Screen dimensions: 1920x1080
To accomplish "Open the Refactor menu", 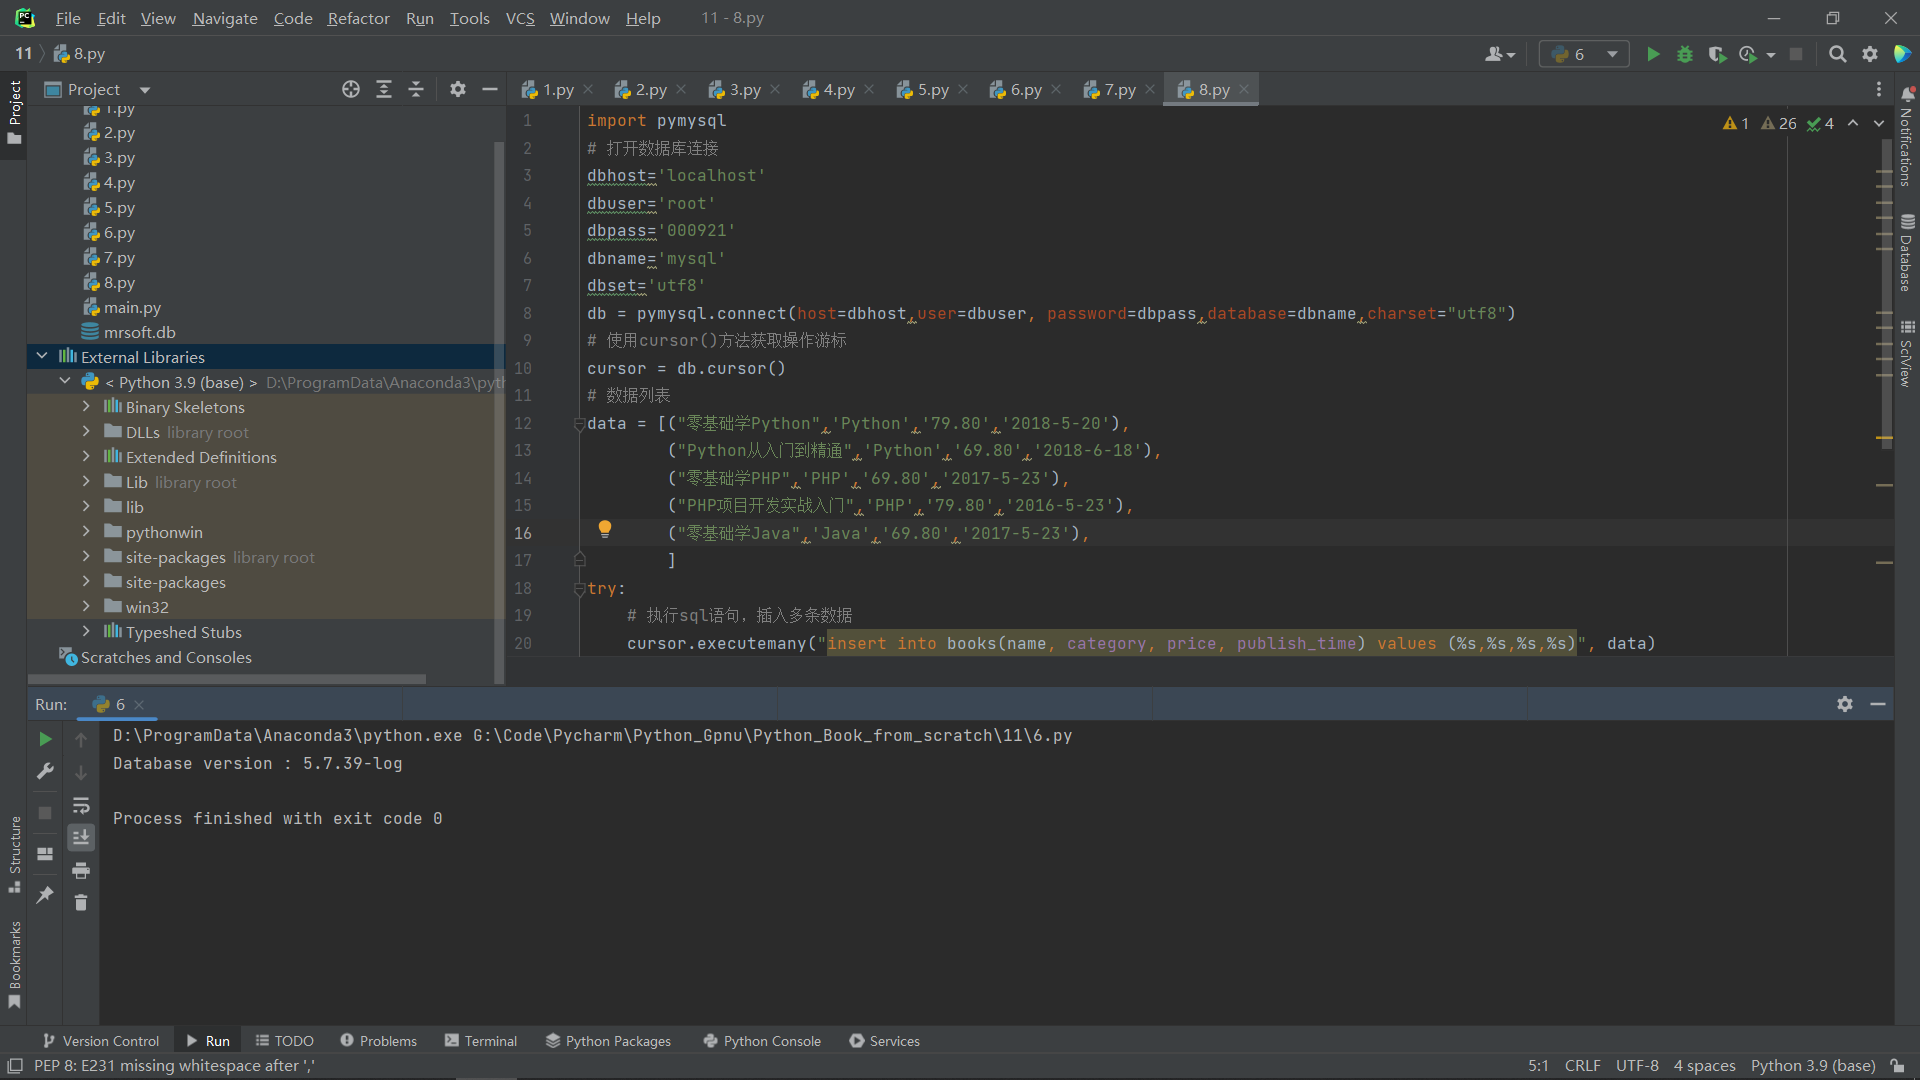I will pyautogui.click(x=358, y=18).
